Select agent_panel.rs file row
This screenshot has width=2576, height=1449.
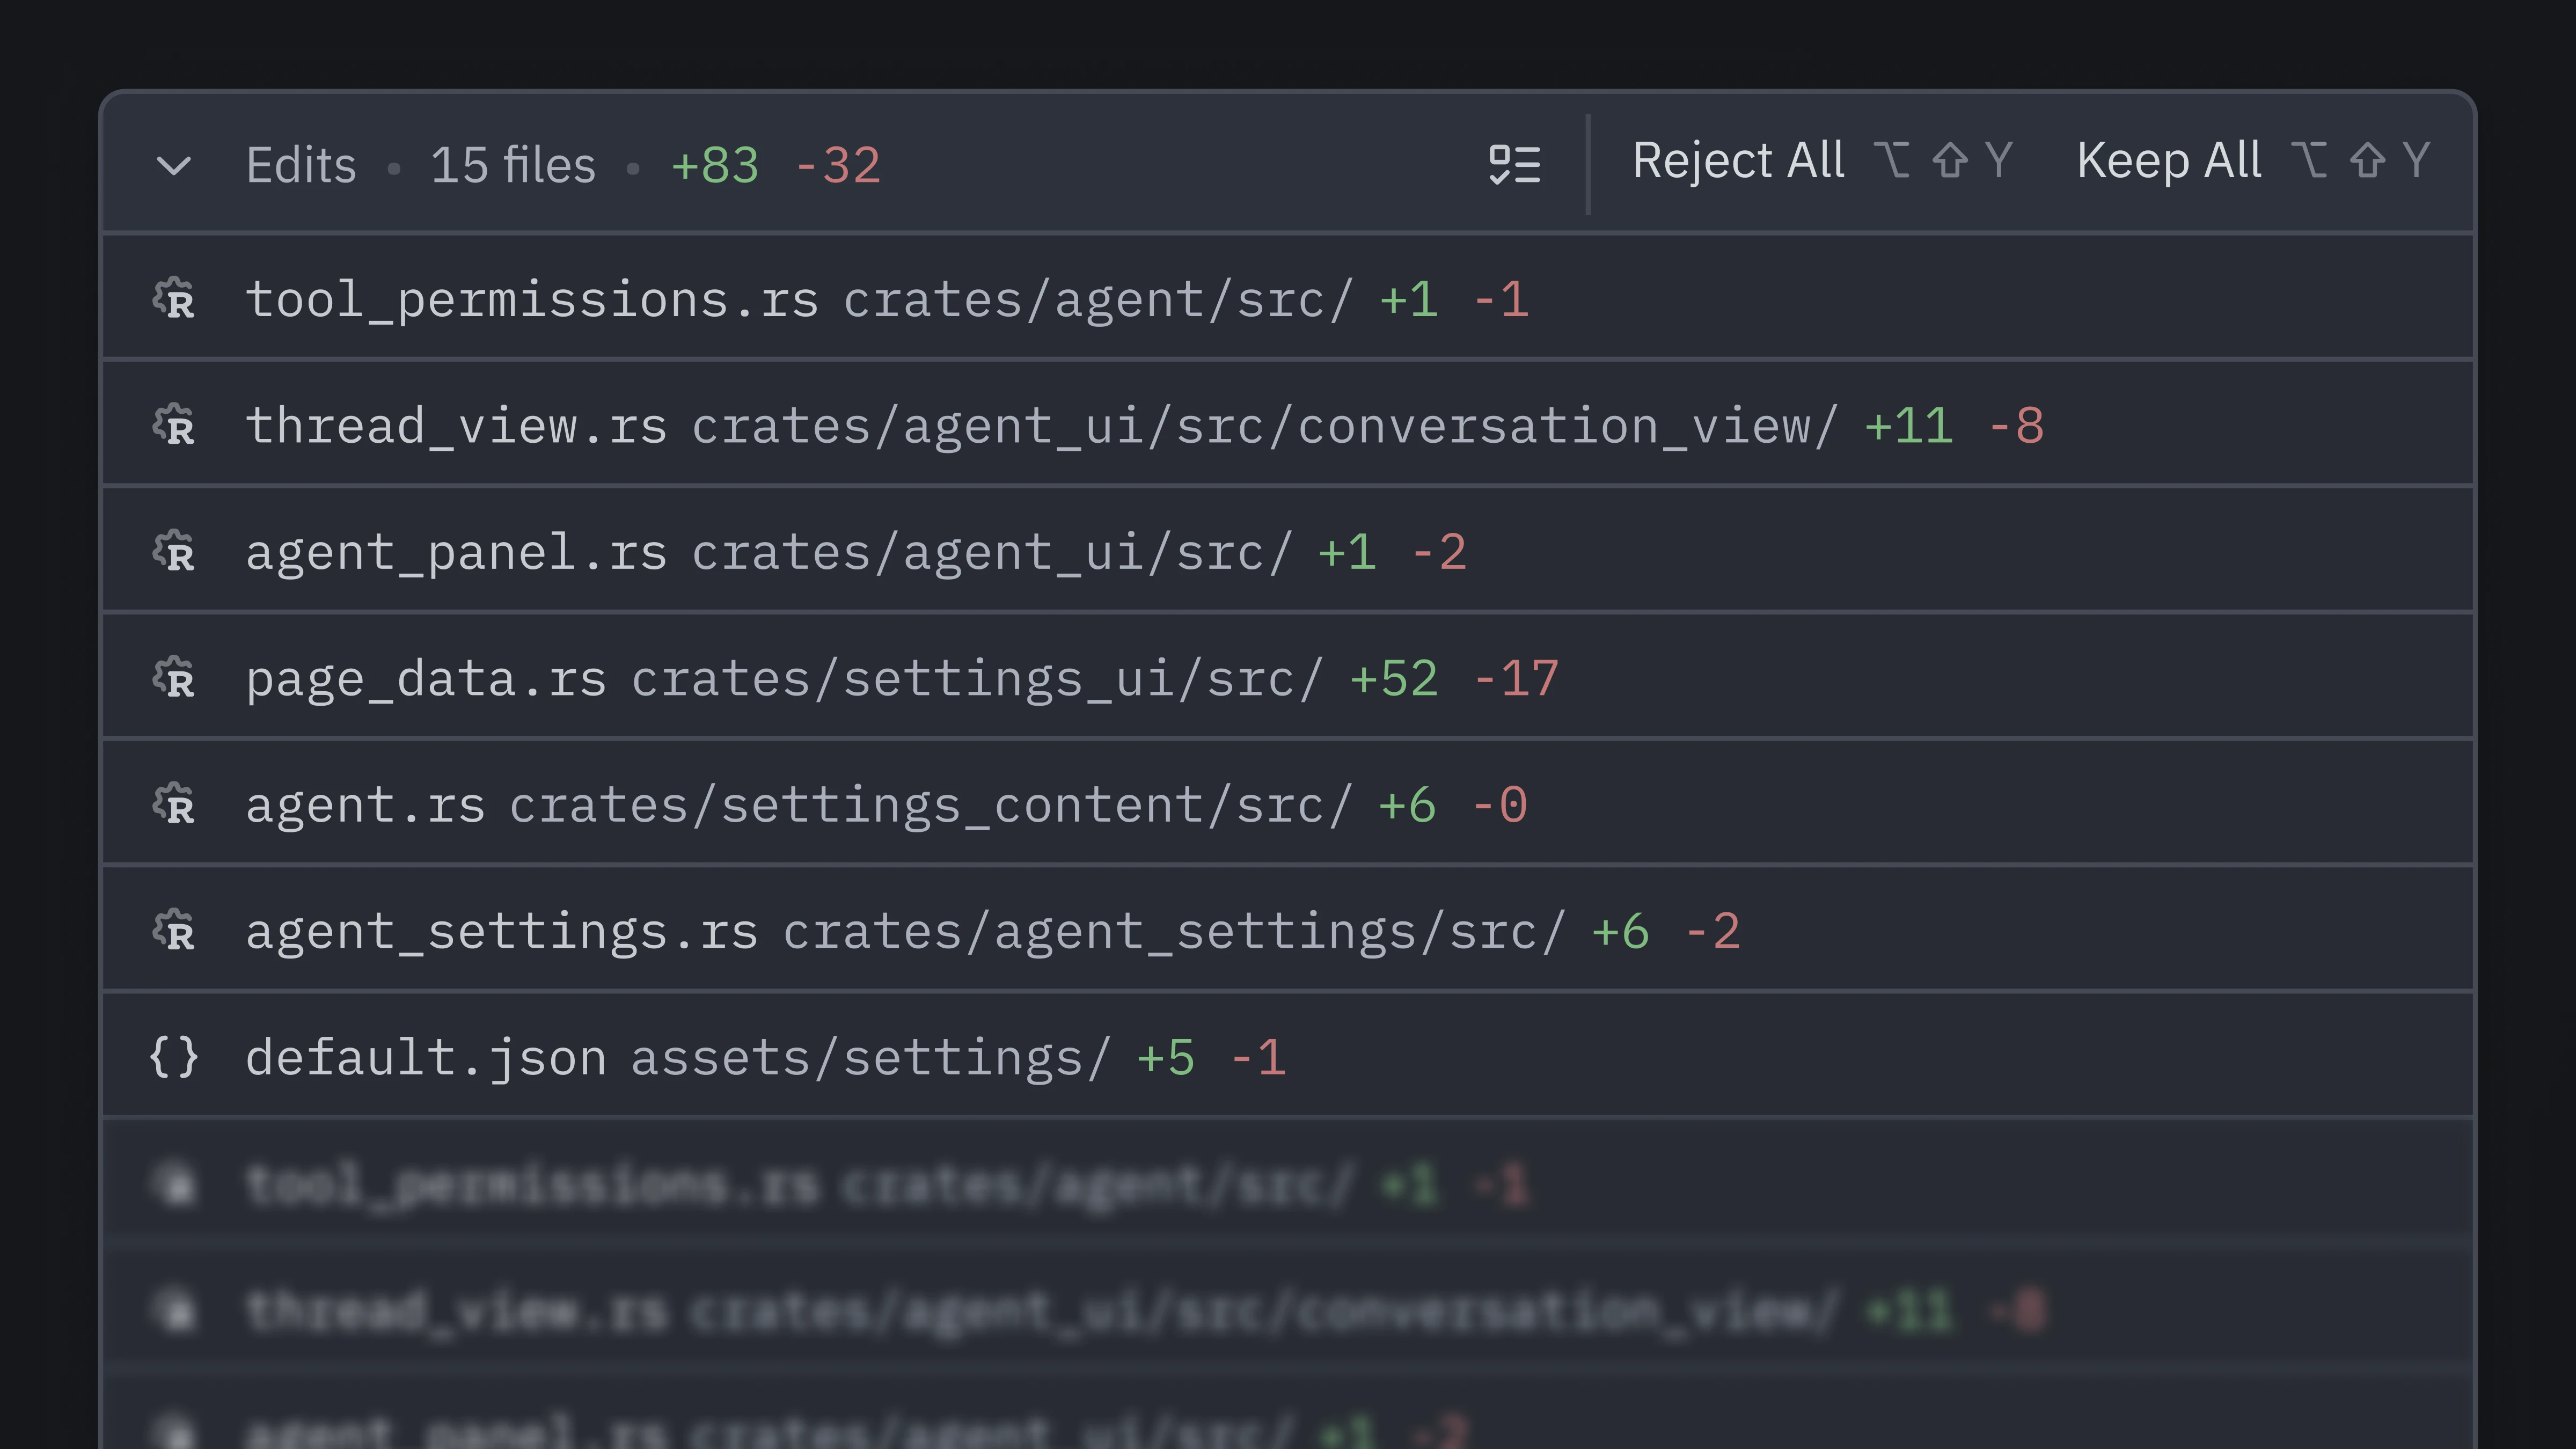[456, 552]
